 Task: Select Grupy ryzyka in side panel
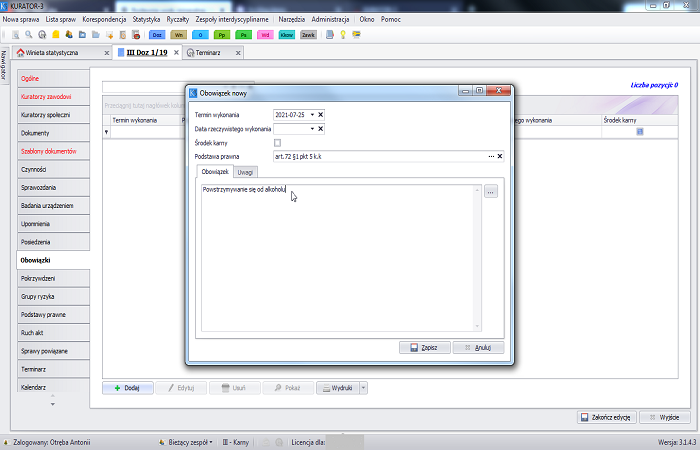point(53,297)
